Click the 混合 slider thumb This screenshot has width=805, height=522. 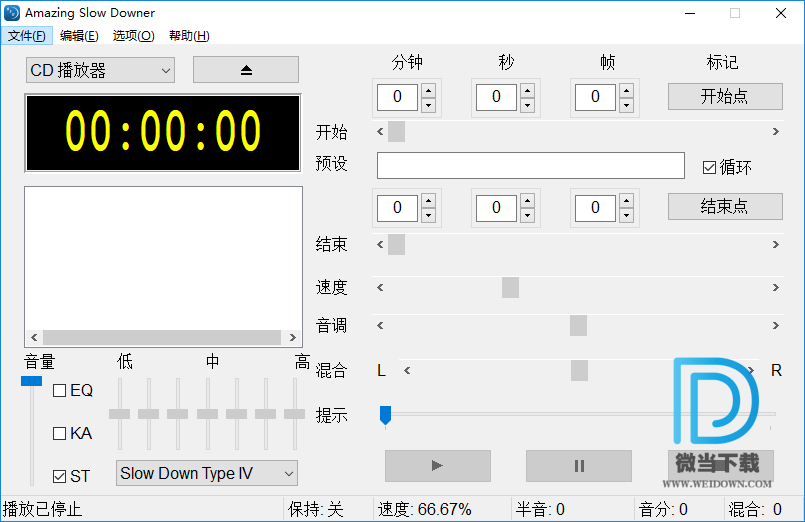point(579,370)
